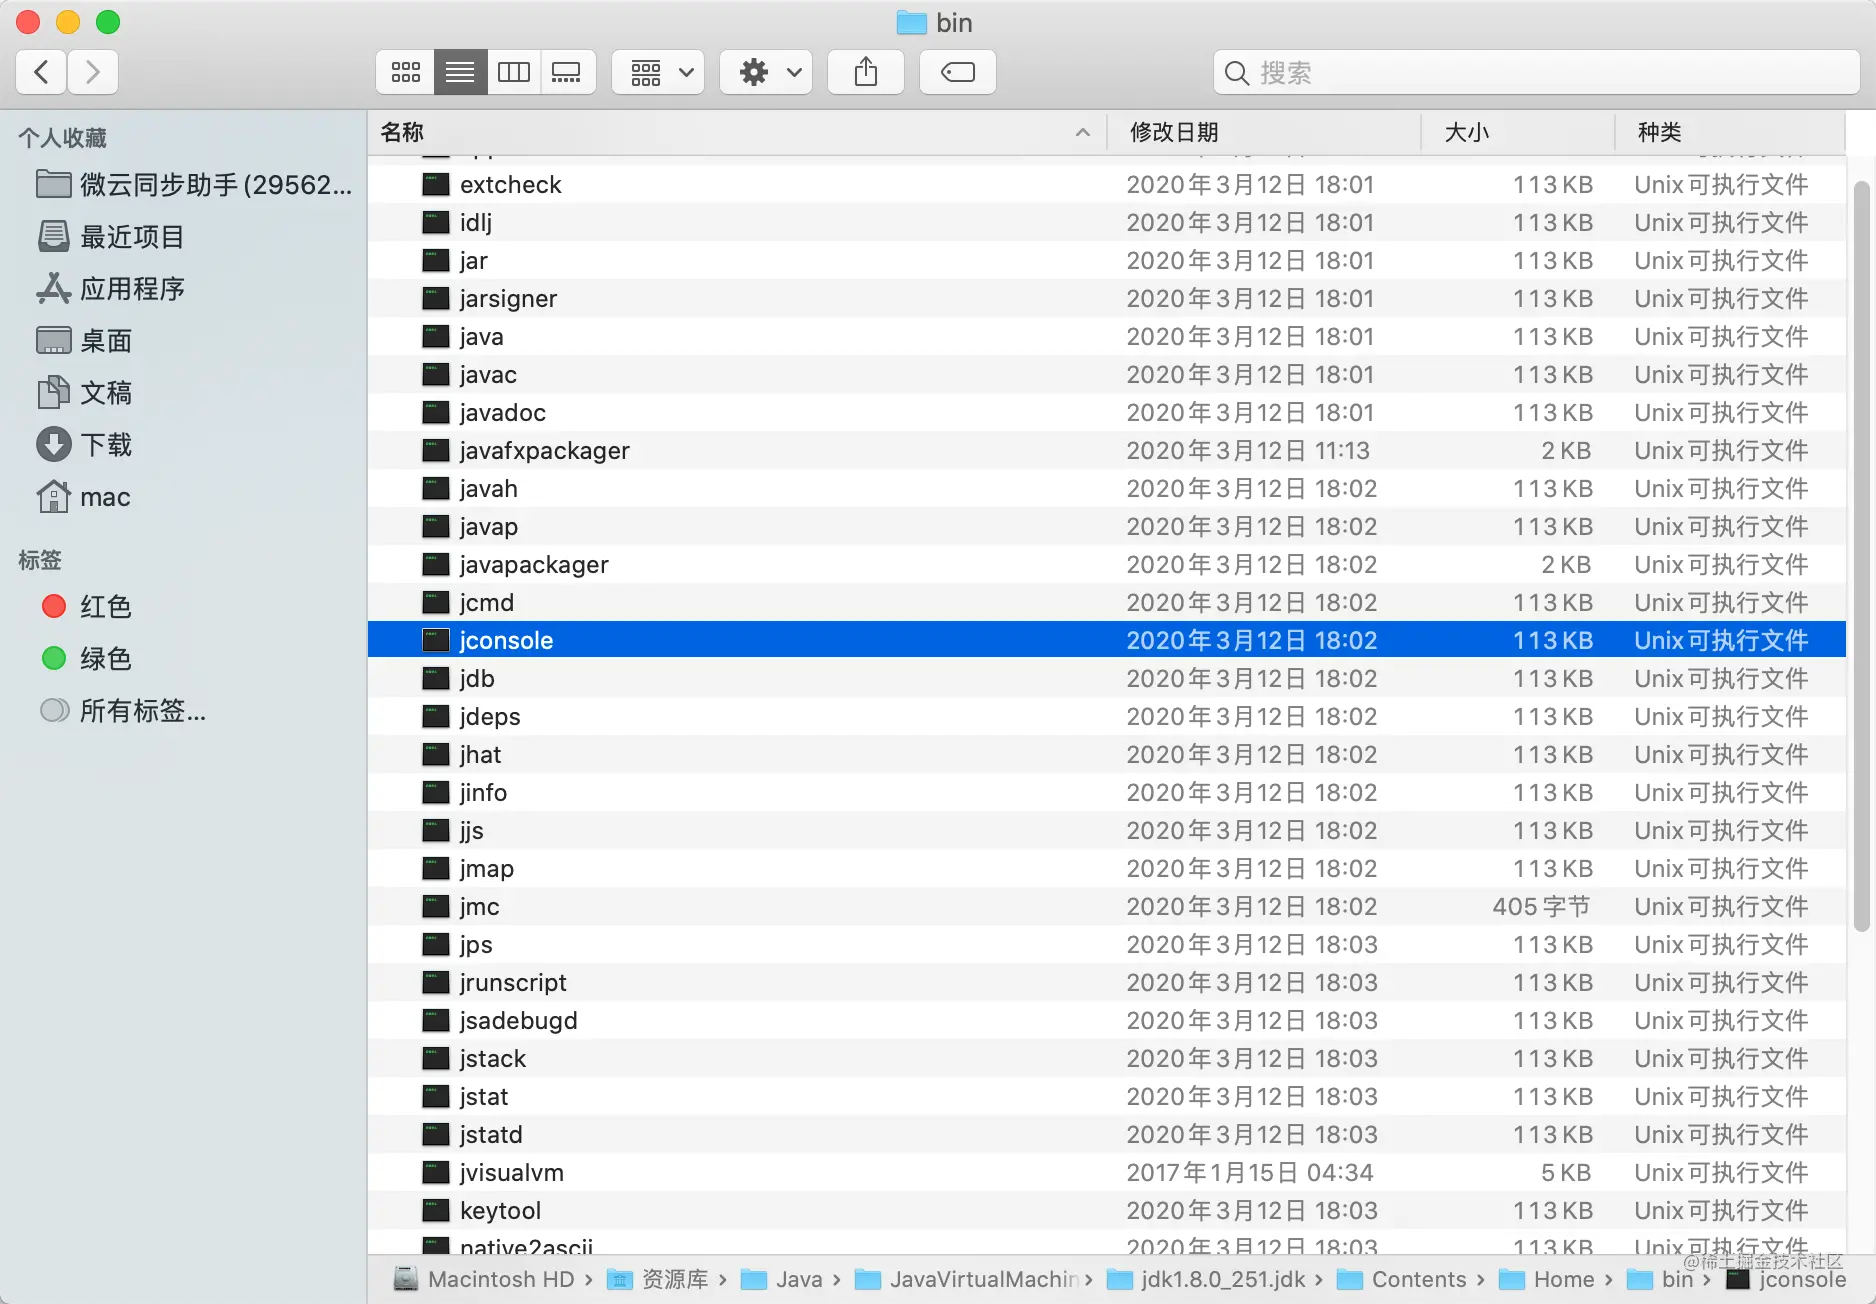Select the javafxpackager file icon
1876x1304 pixels.
click(x=435, y=451)
